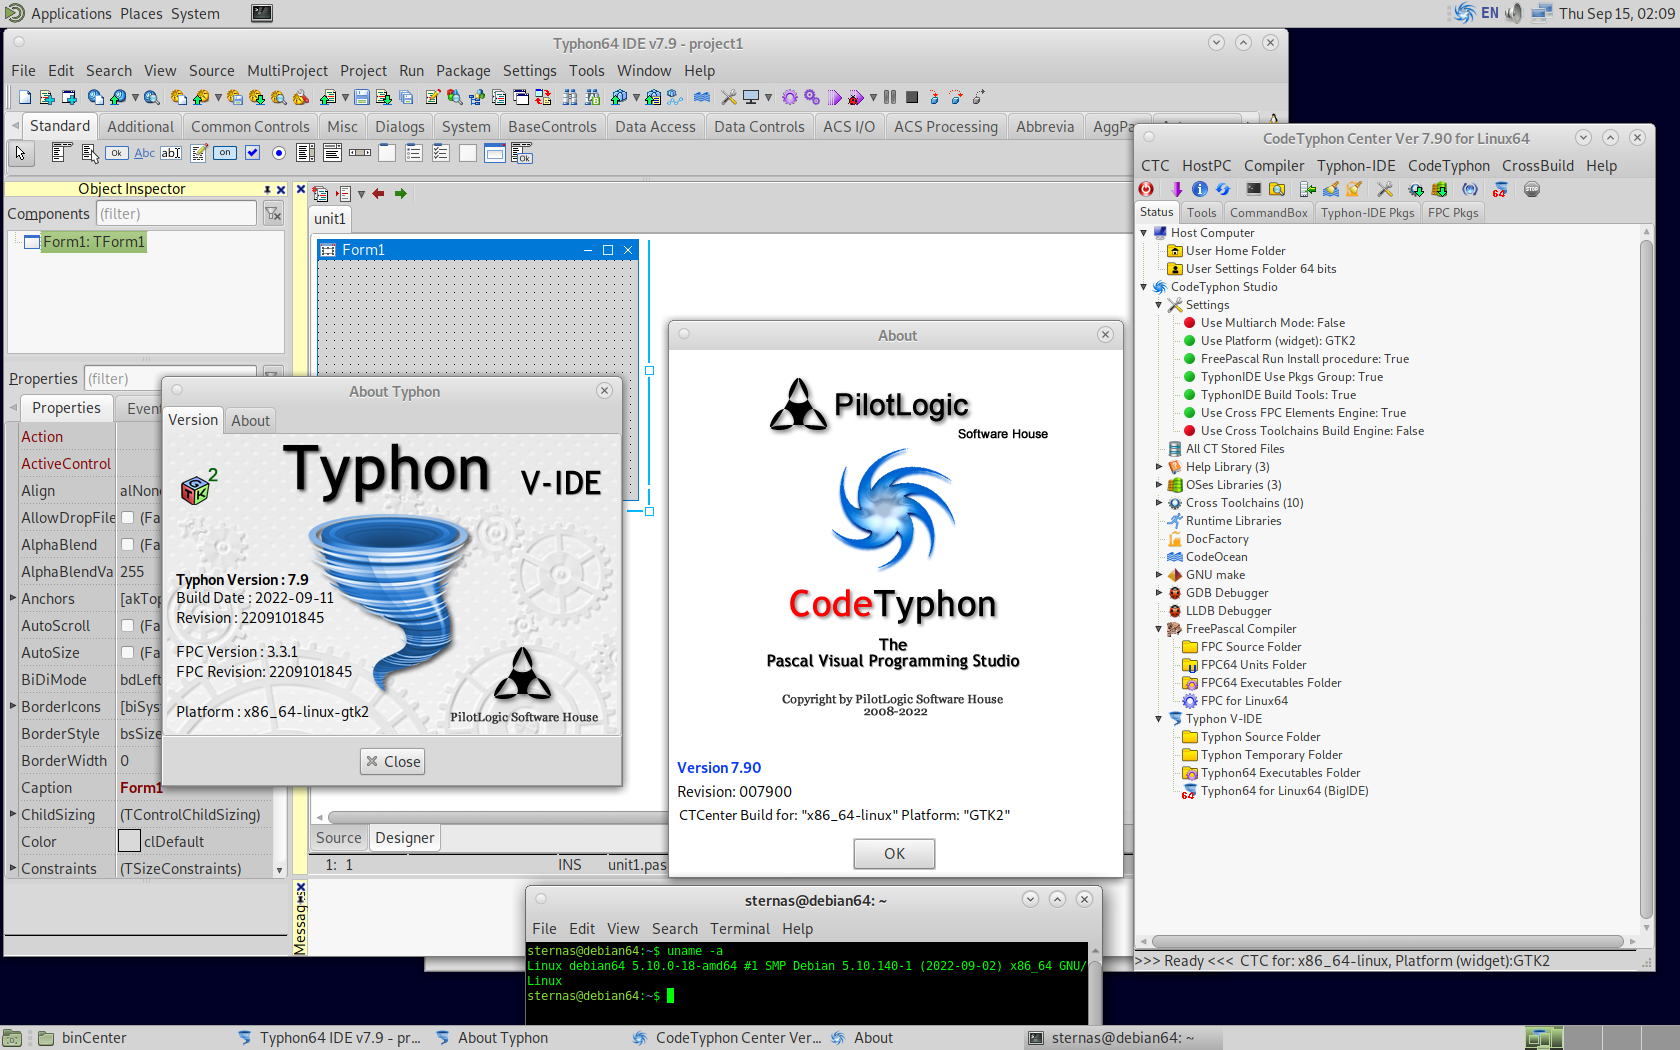Click the red power icon in CodeTyphon Center
The height and width of the screenshot is (1050, 1680).
tap(1146, 189)
